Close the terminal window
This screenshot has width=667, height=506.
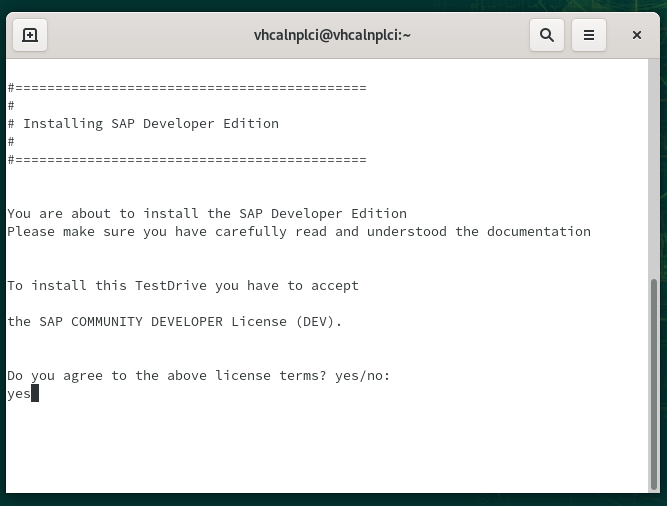pyautogui.click(x=636, y=35)
